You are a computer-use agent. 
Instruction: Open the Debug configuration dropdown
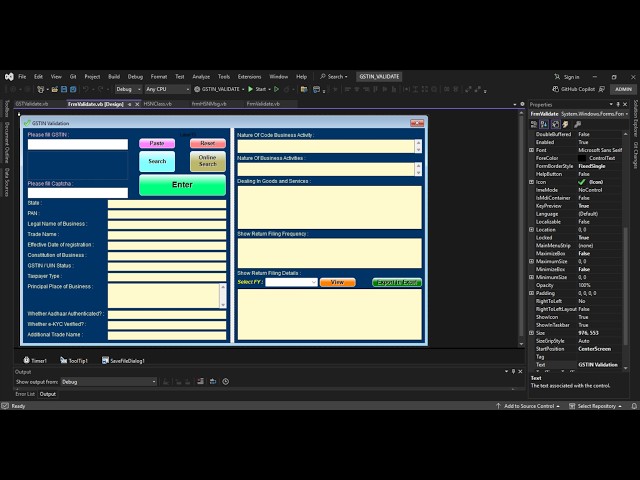click(128, 89)
